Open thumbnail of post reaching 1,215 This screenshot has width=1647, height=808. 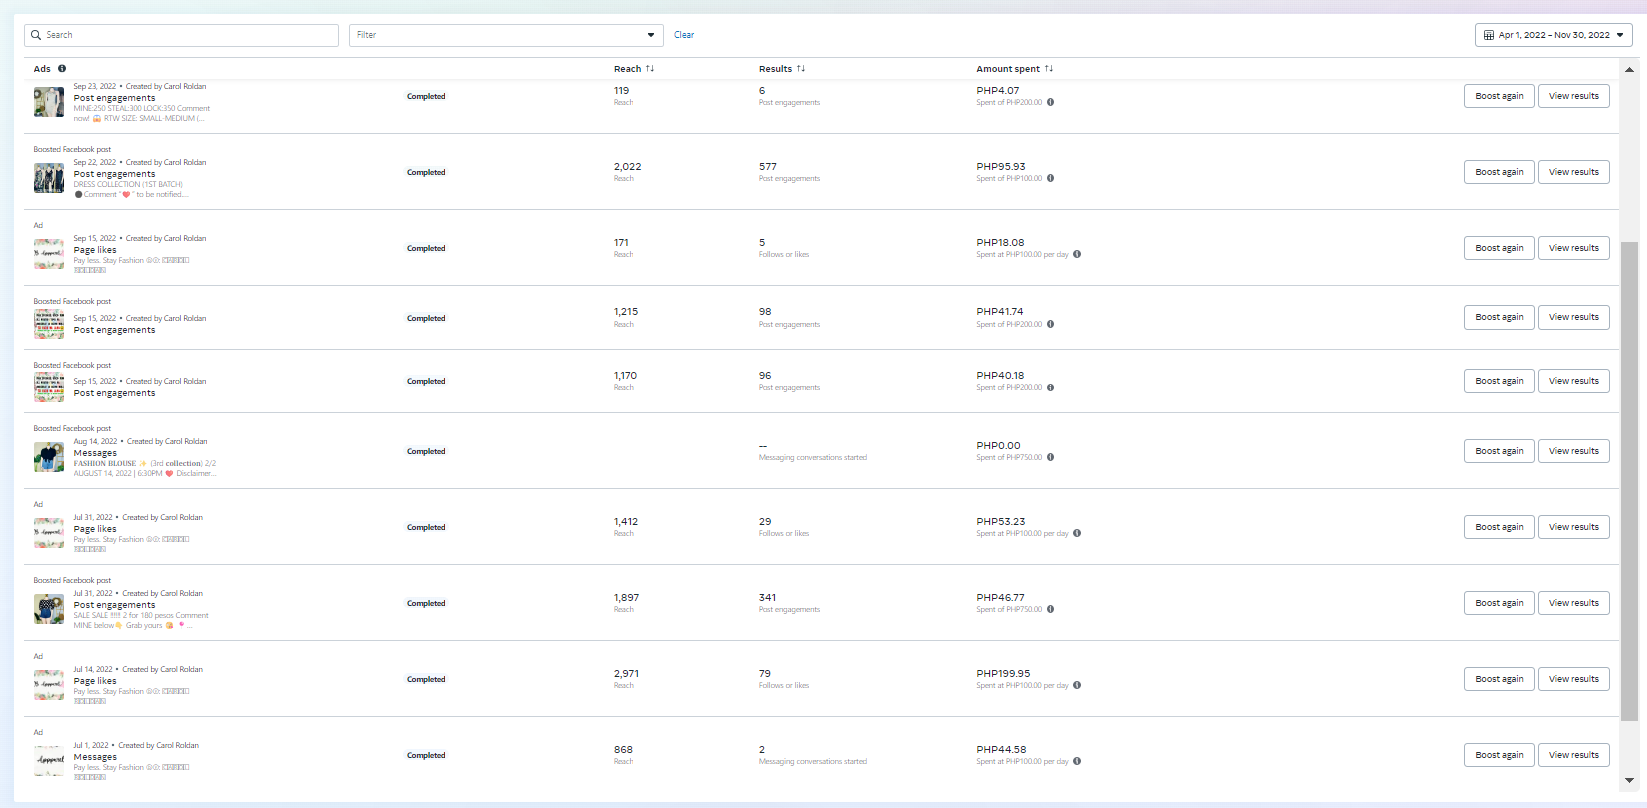[49, 324]
